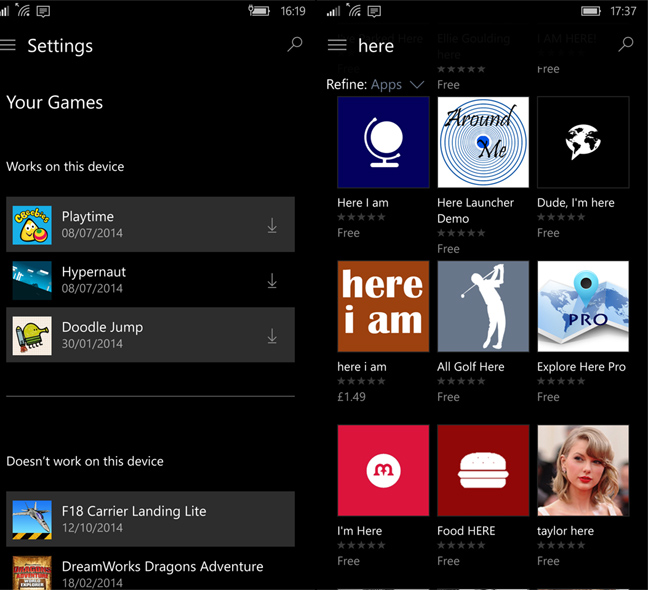Open Explore Here Pro map tile

click(x=583, y=306)
